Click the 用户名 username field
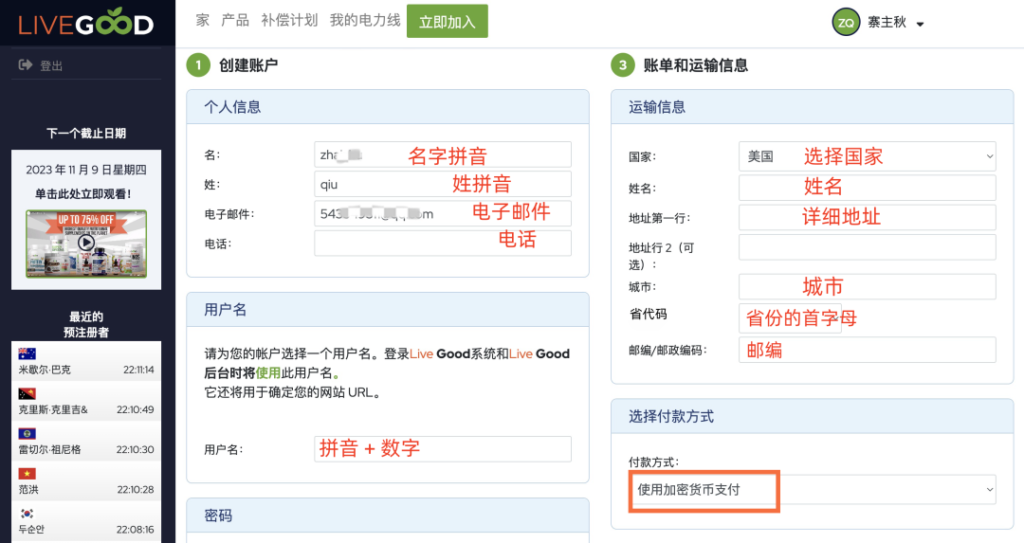The width and height of the screenshot is (1024, 543). pyautogui.click(x=443, y=449)
